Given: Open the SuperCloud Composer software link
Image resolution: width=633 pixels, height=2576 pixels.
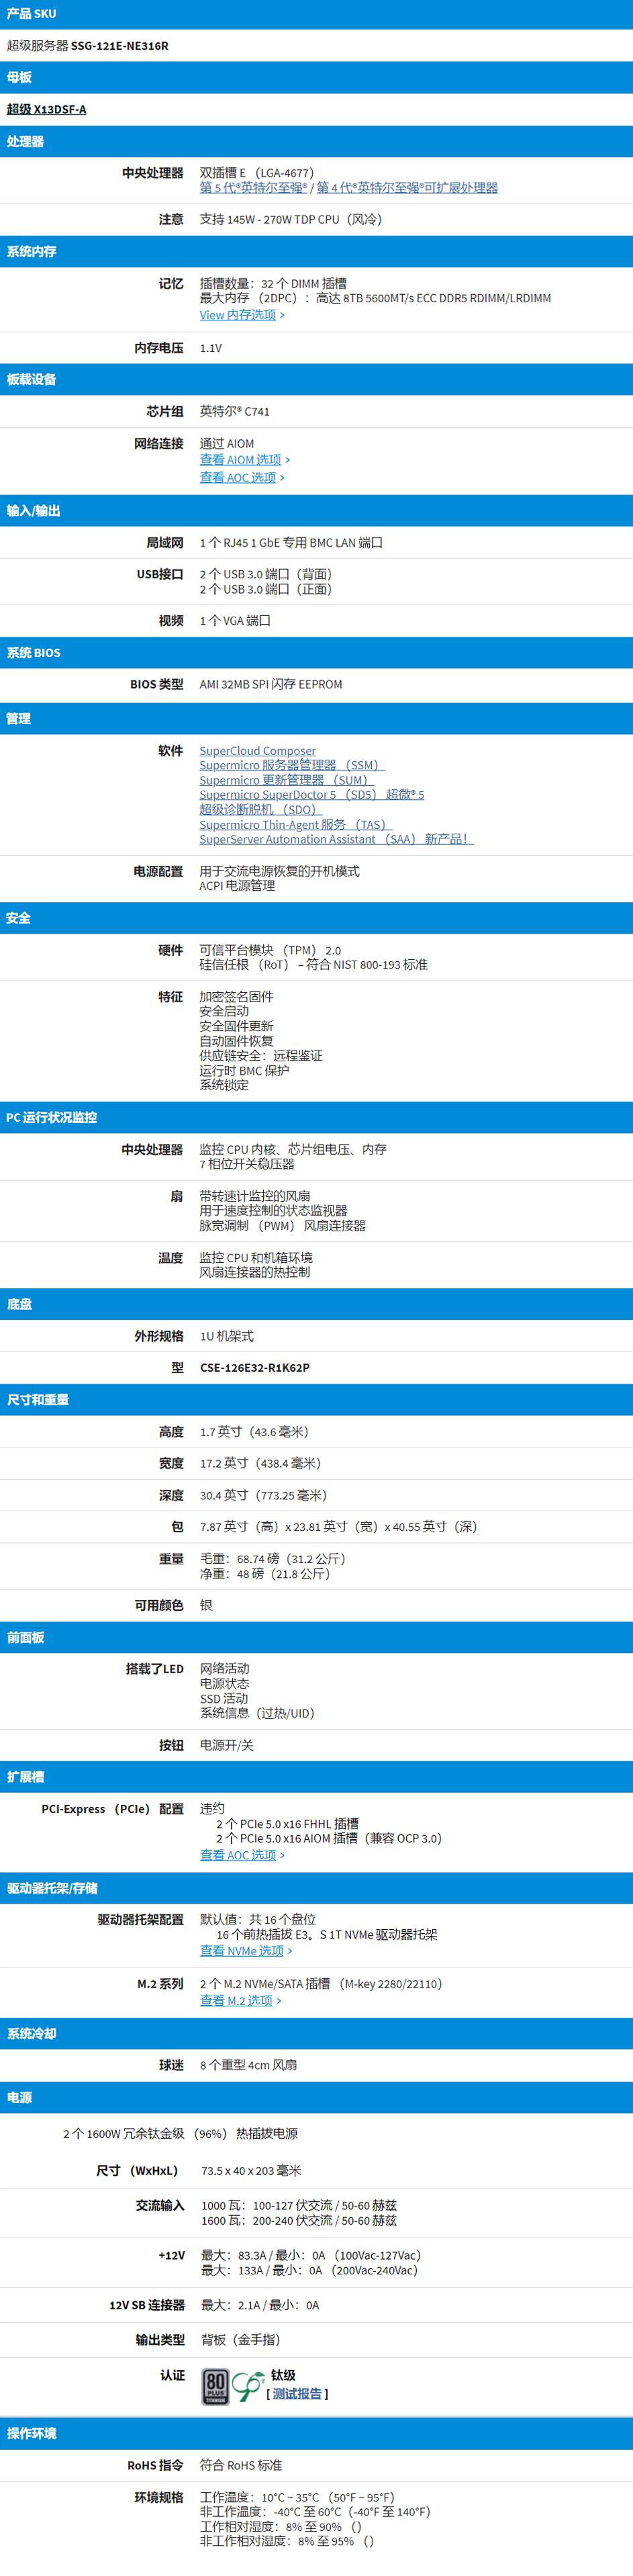Looking at the screenshot, I should point(257,751).
